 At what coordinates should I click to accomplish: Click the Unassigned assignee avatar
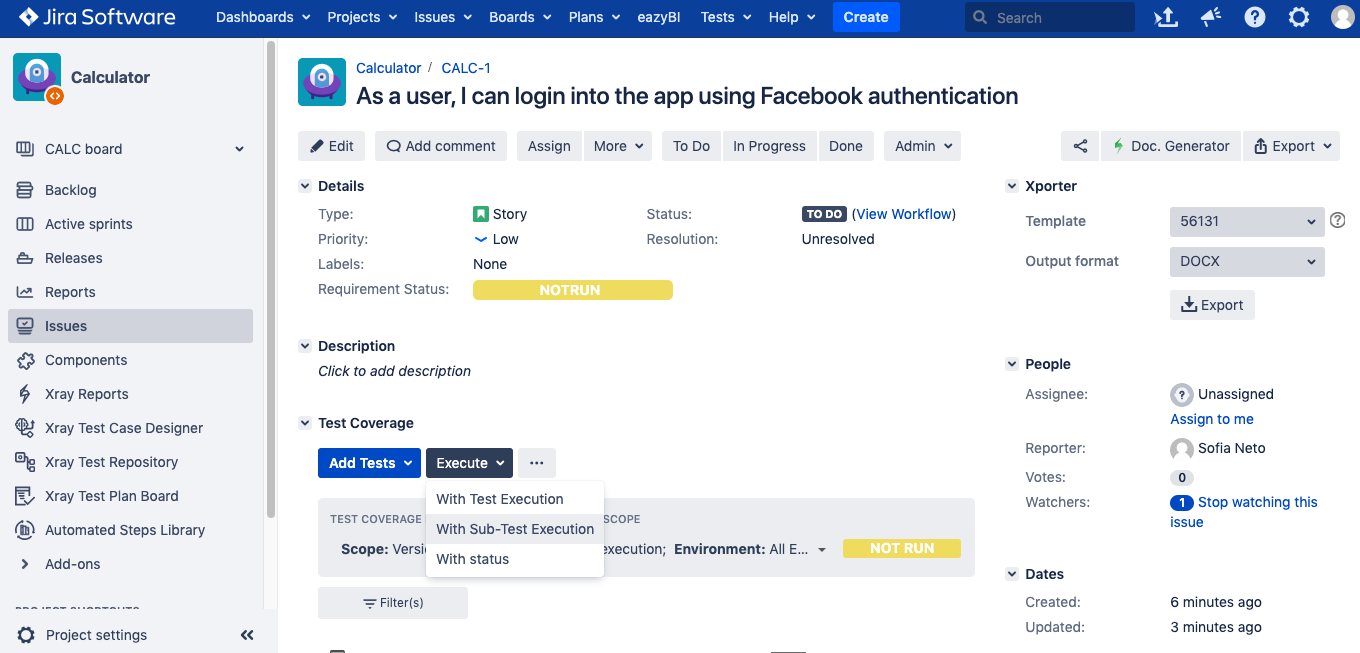[1181, 394]
